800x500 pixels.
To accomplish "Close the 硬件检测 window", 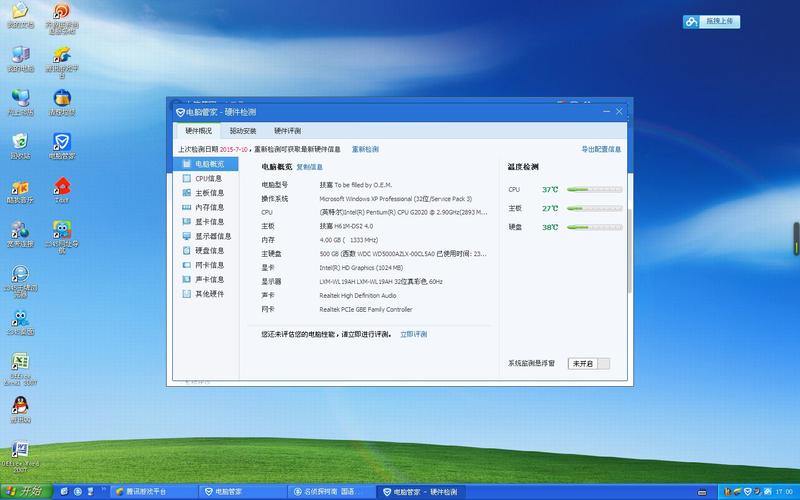I will (619, 111).
